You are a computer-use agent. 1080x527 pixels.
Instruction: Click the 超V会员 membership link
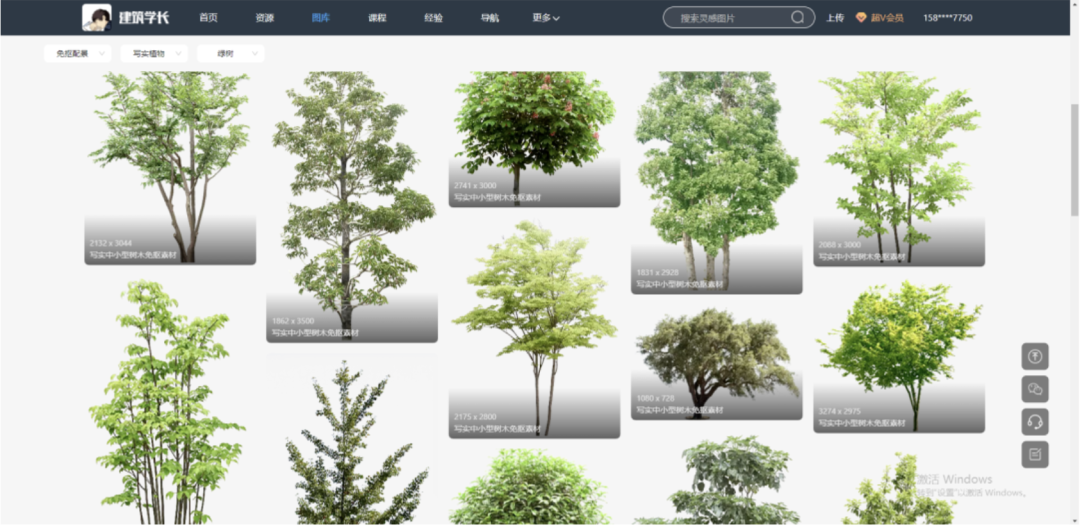[x=886, y=18]
